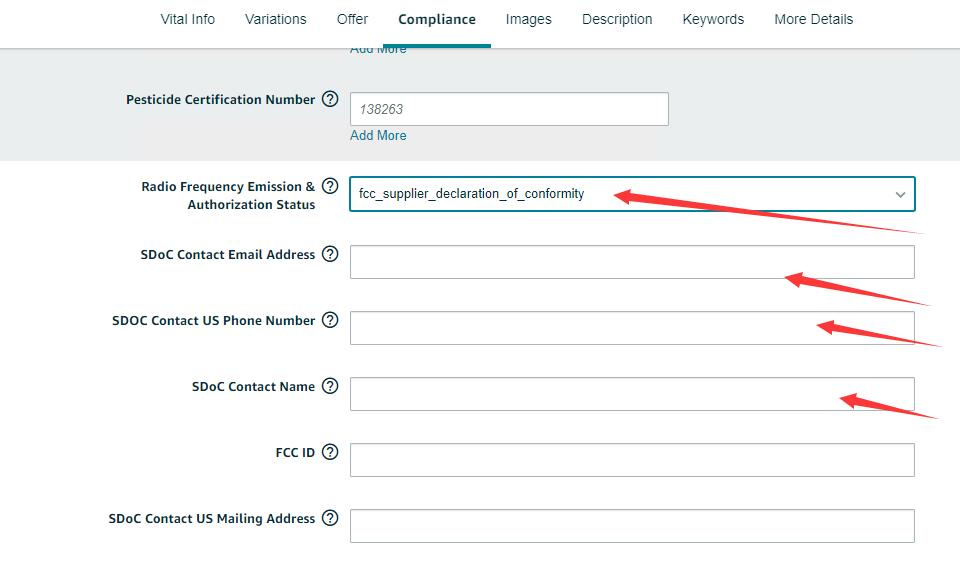
Task: Switch to the Vital Info tab
Action: coord(187,19)
